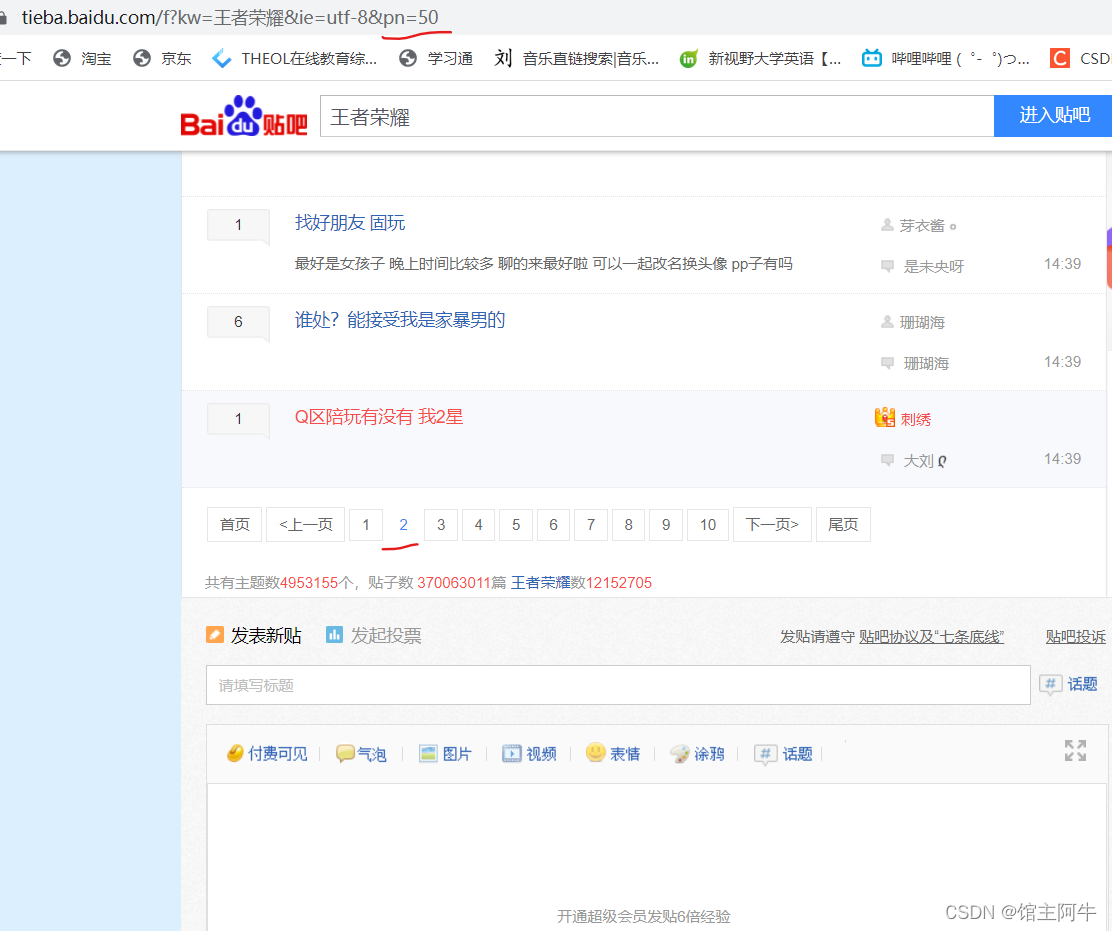Select the 气泡 bubble icon
1112x931 pixels.
pyautogui.click(x=345, y=753)
